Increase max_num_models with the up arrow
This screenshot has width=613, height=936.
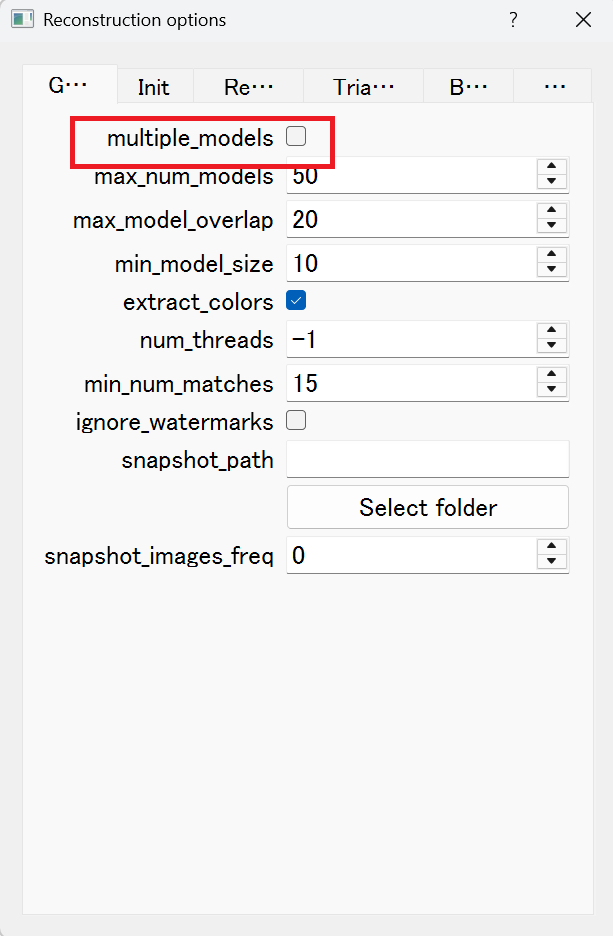click(552, 167)
